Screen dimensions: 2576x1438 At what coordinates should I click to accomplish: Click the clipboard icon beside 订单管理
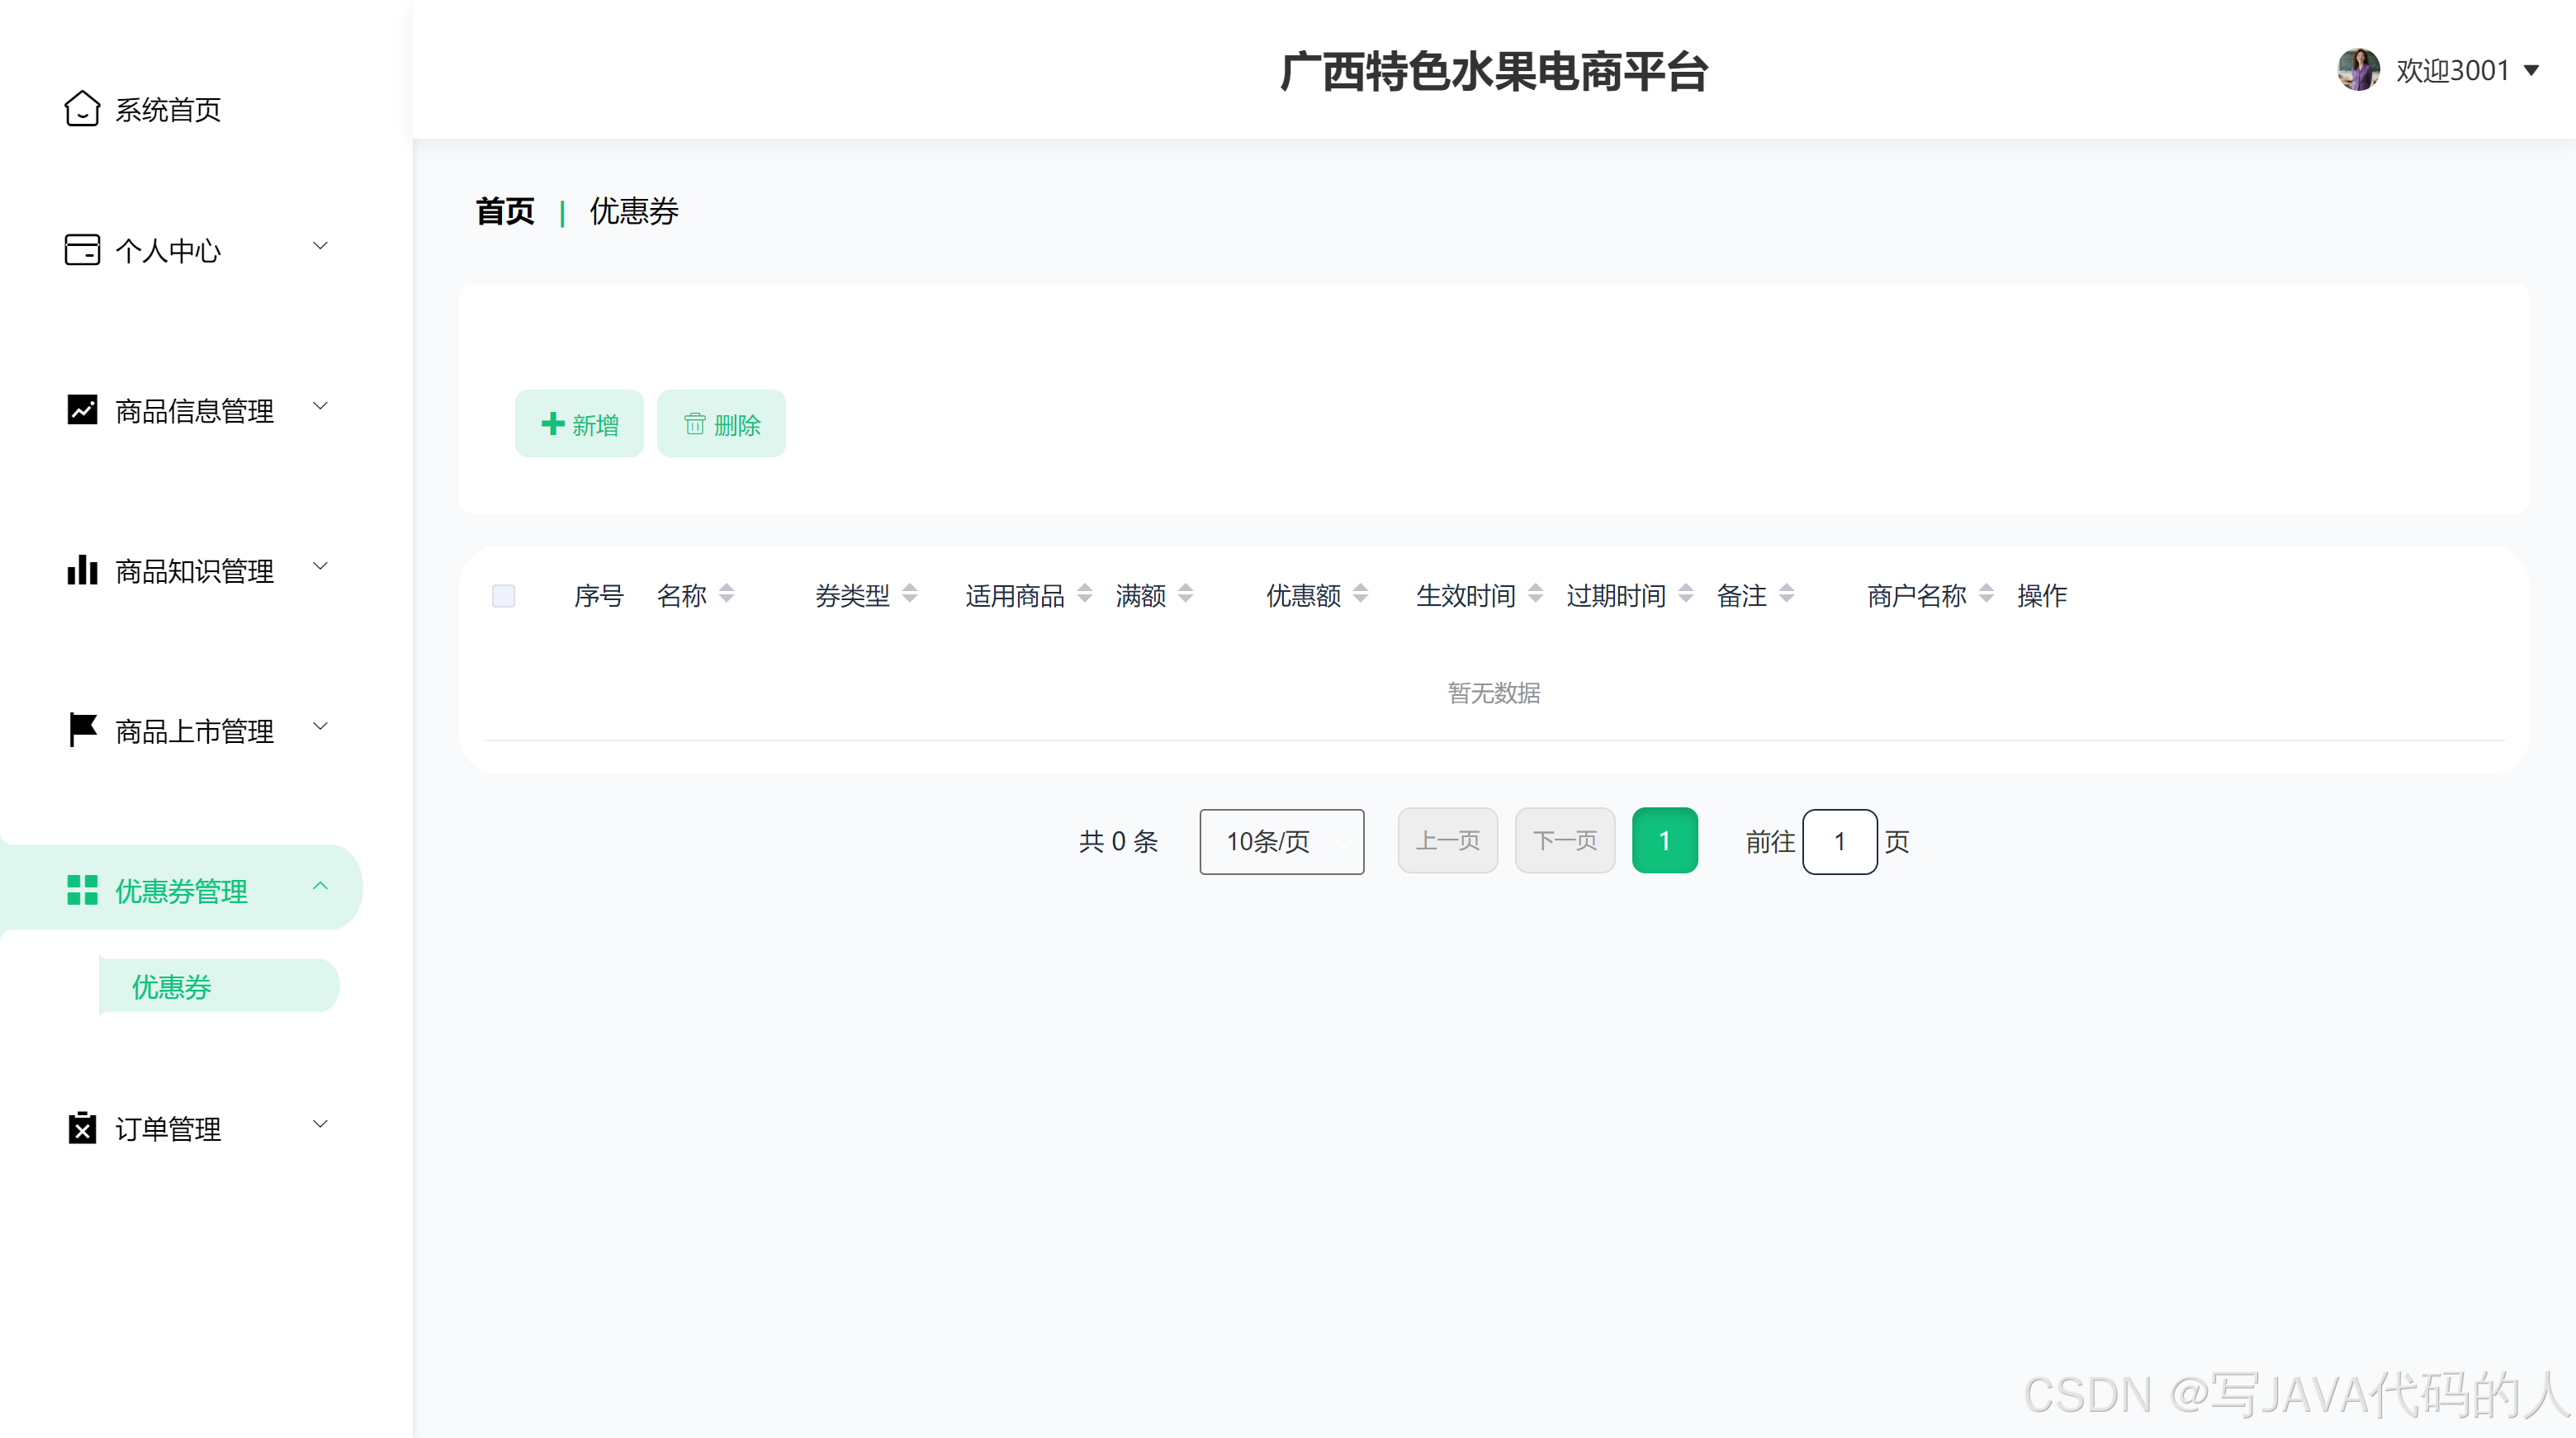click(82, 1128)
